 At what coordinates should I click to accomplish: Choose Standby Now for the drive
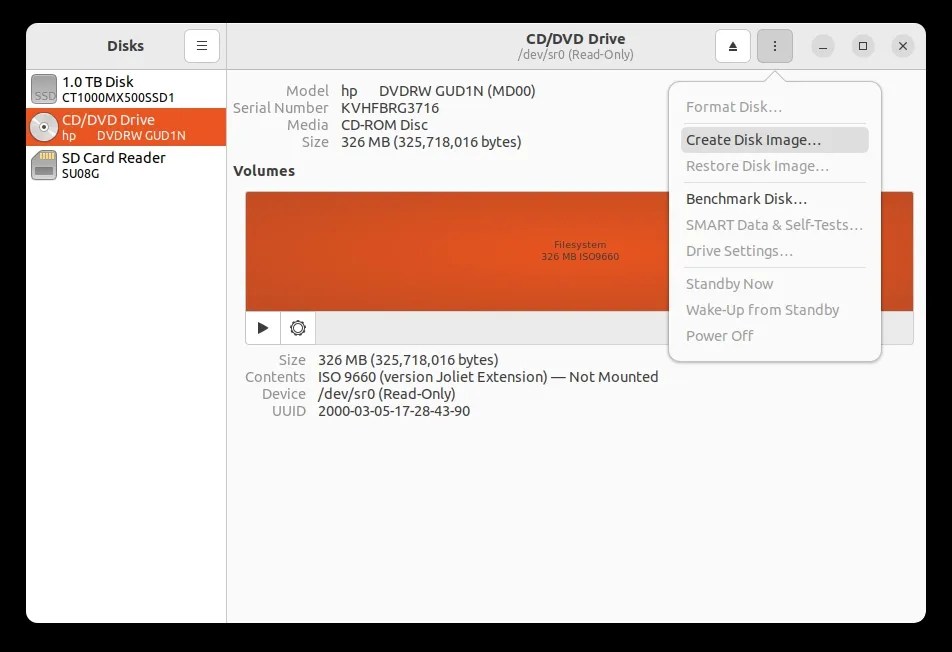pos(729,283)
